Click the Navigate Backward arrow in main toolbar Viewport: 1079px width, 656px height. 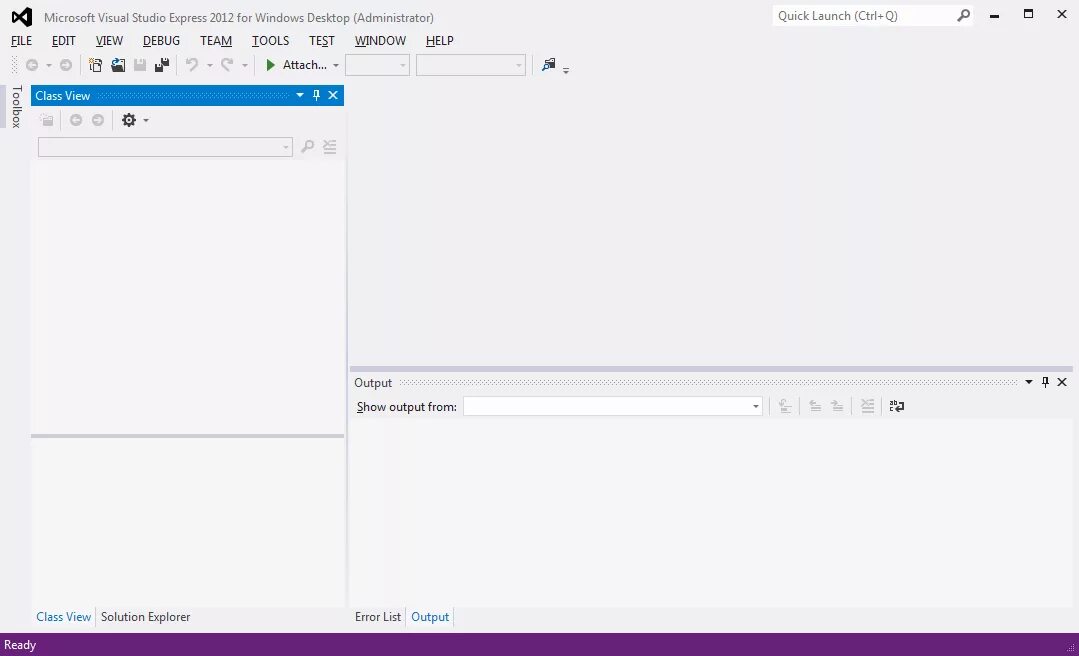(32, 65)
